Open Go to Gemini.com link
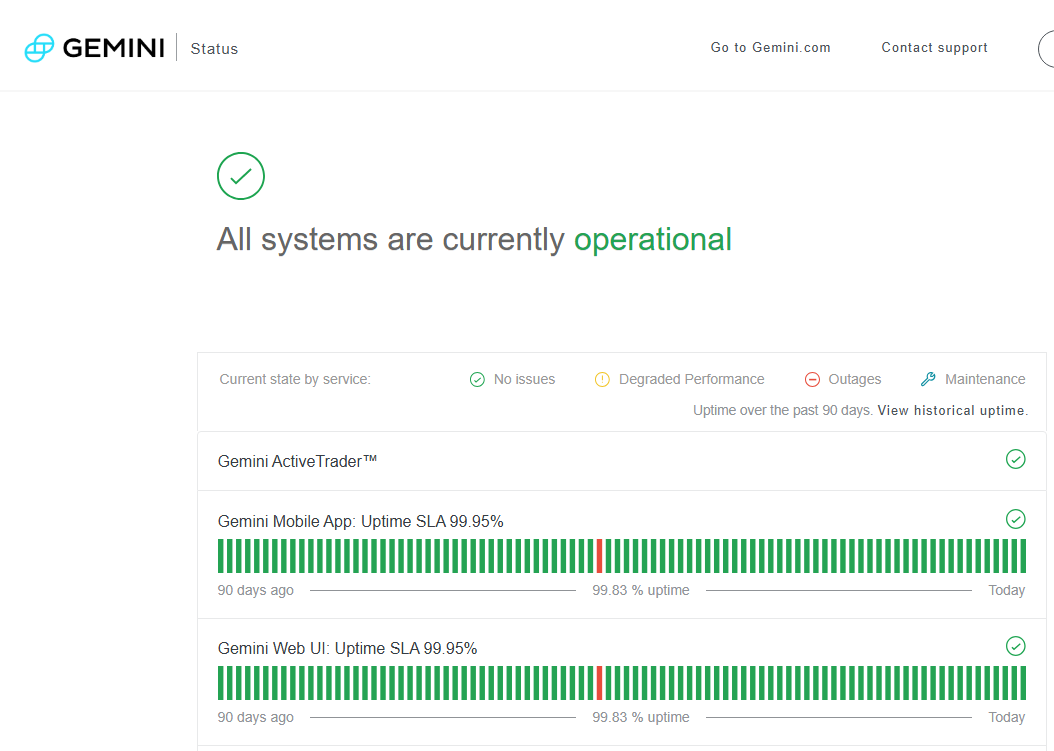 [770, 48]
